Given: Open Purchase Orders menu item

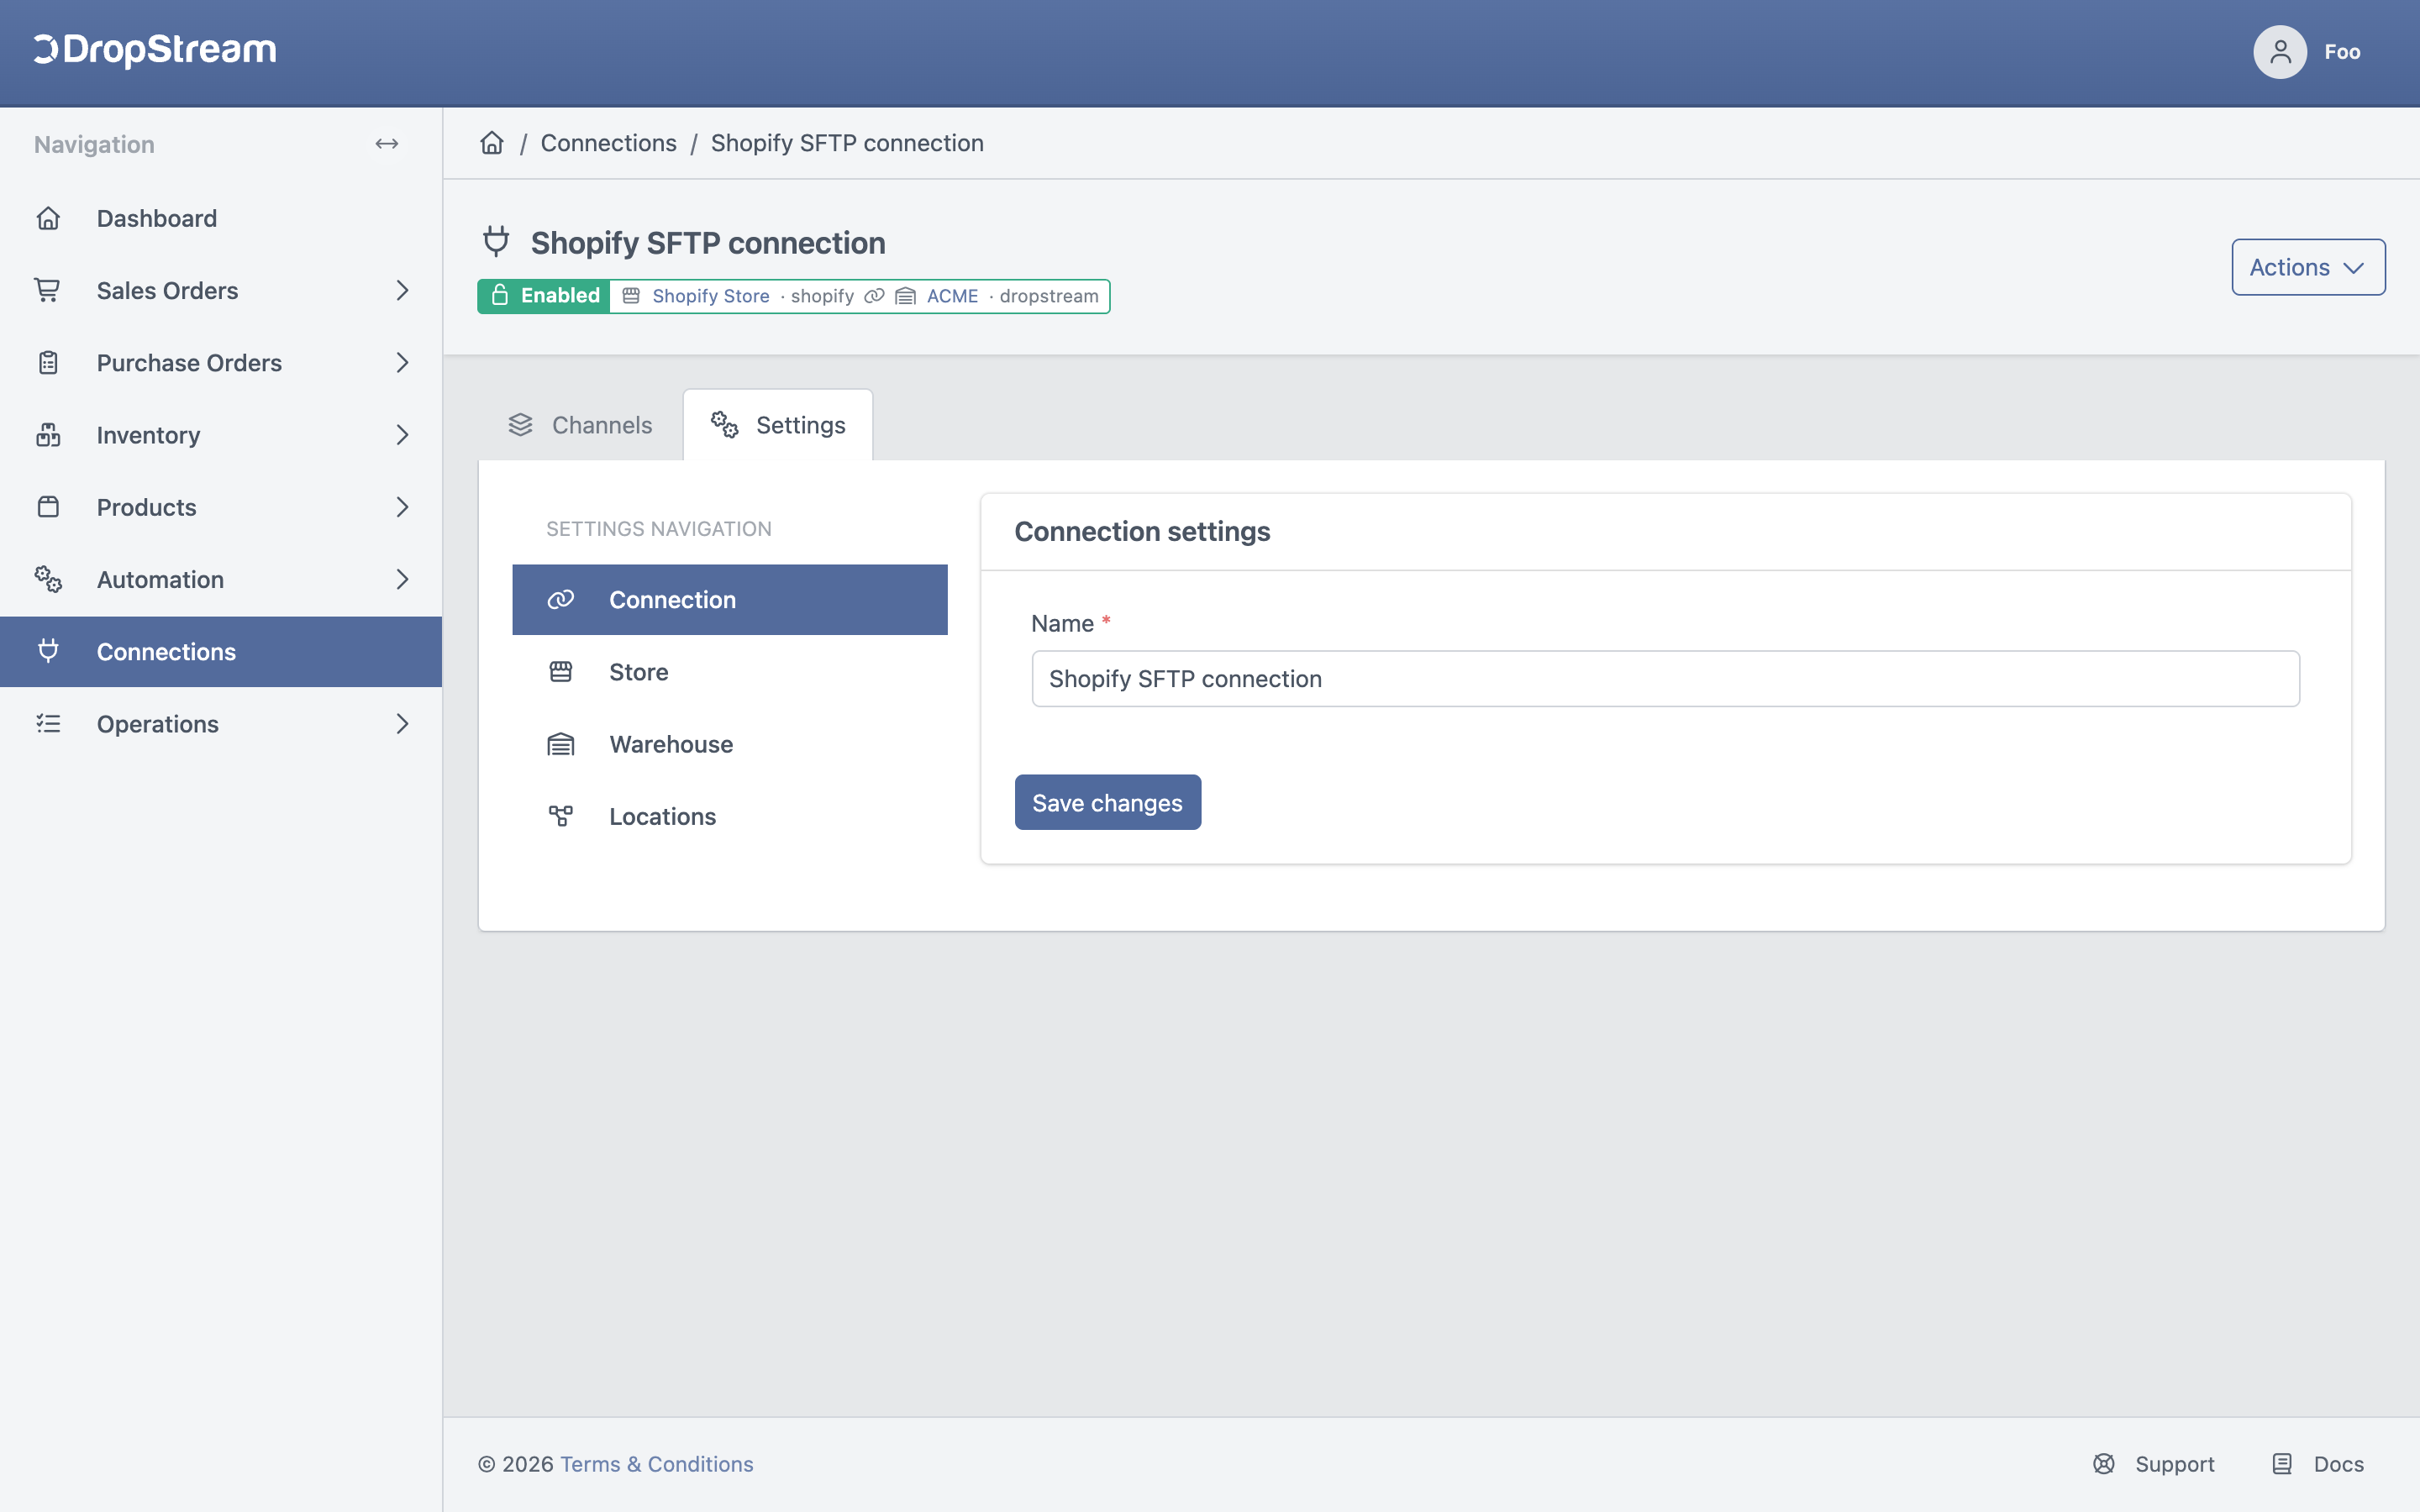Looking at the screenshot, I should (x=221, y=362).
